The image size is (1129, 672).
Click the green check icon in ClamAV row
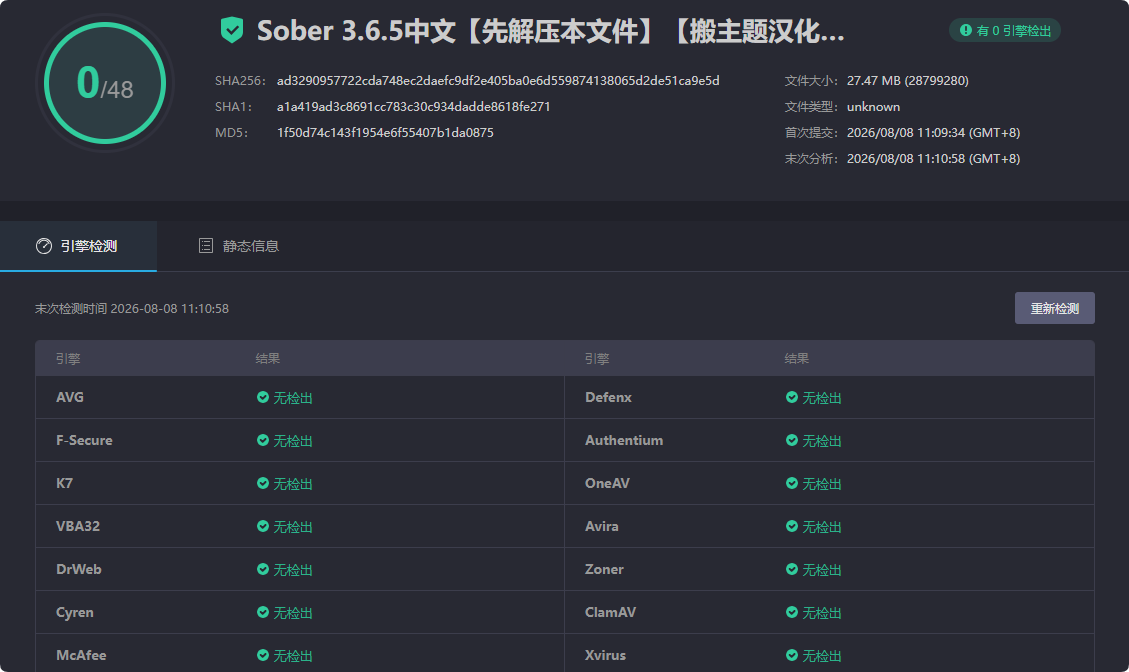click(x=792, y=612)
